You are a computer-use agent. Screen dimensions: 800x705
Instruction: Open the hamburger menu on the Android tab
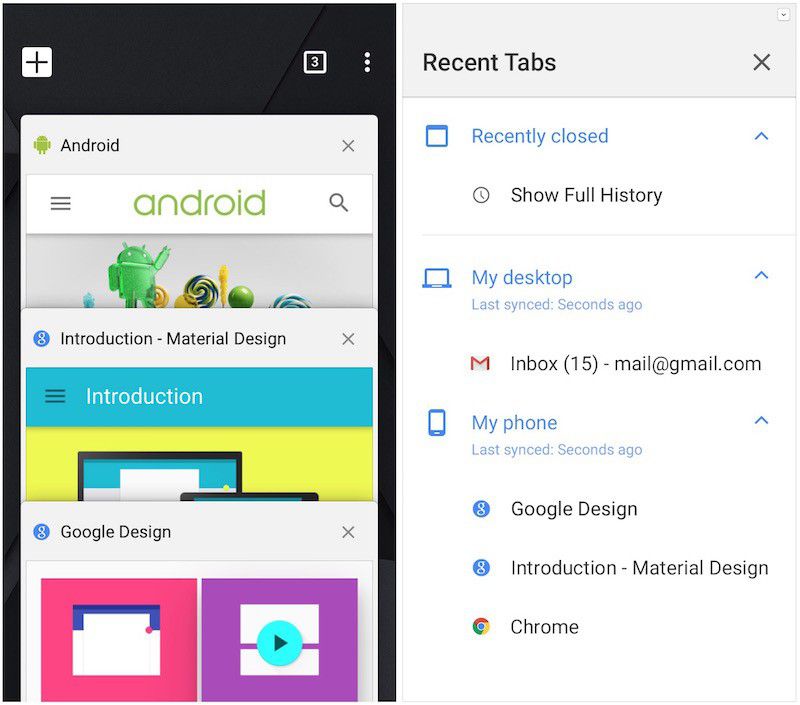60,203
